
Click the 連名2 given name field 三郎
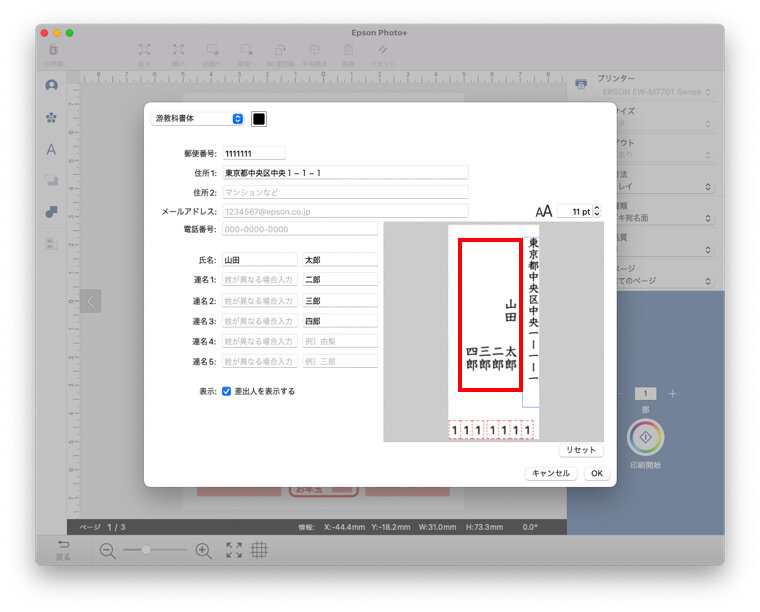point(340,301)
